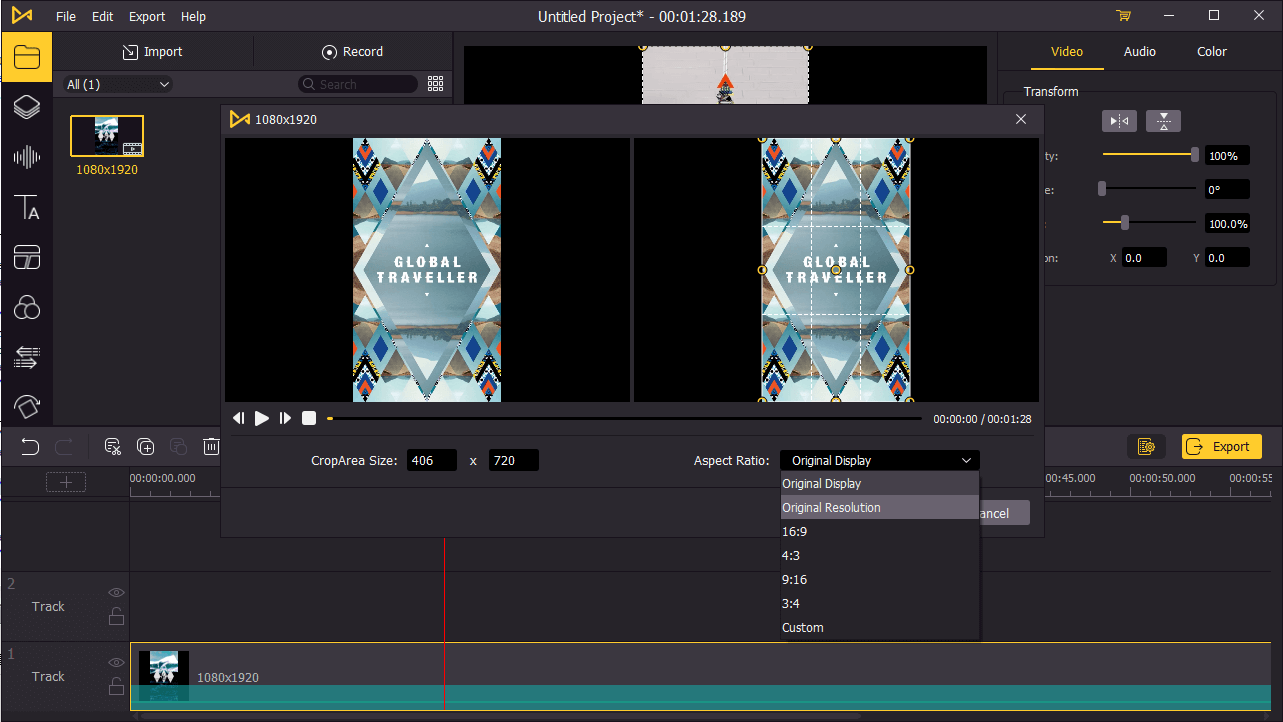Click the duplicate-add icon in timeline toolbar
1283x722 pixels.
tap(146, 447)
